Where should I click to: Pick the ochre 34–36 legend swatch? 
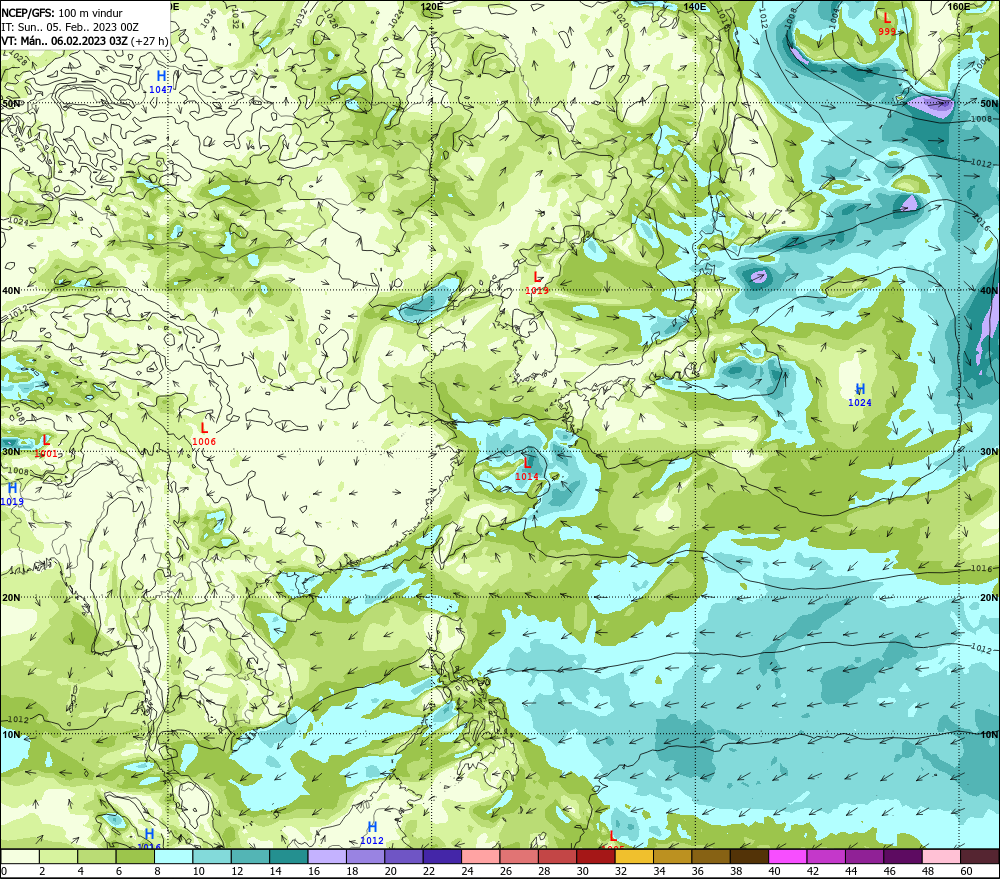pyautogui.click(x=673, y=856)
